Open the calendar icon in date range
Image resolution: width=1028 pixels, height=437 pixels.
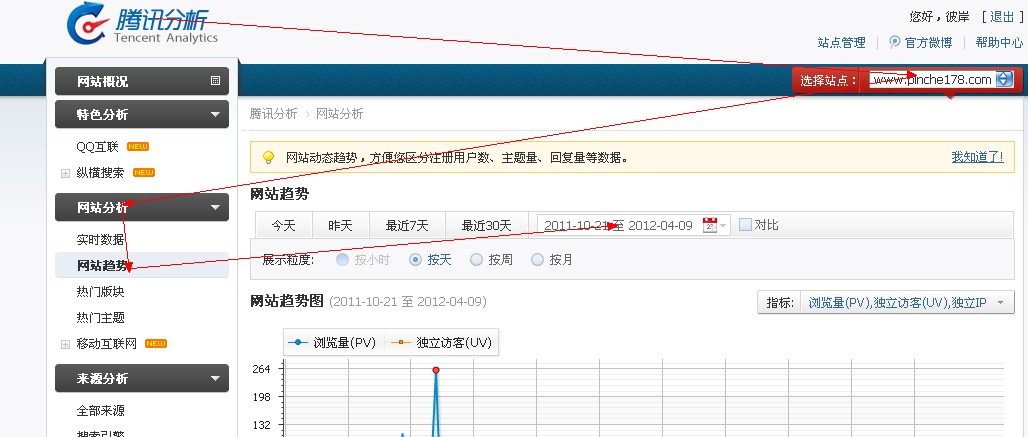point(709,225)
